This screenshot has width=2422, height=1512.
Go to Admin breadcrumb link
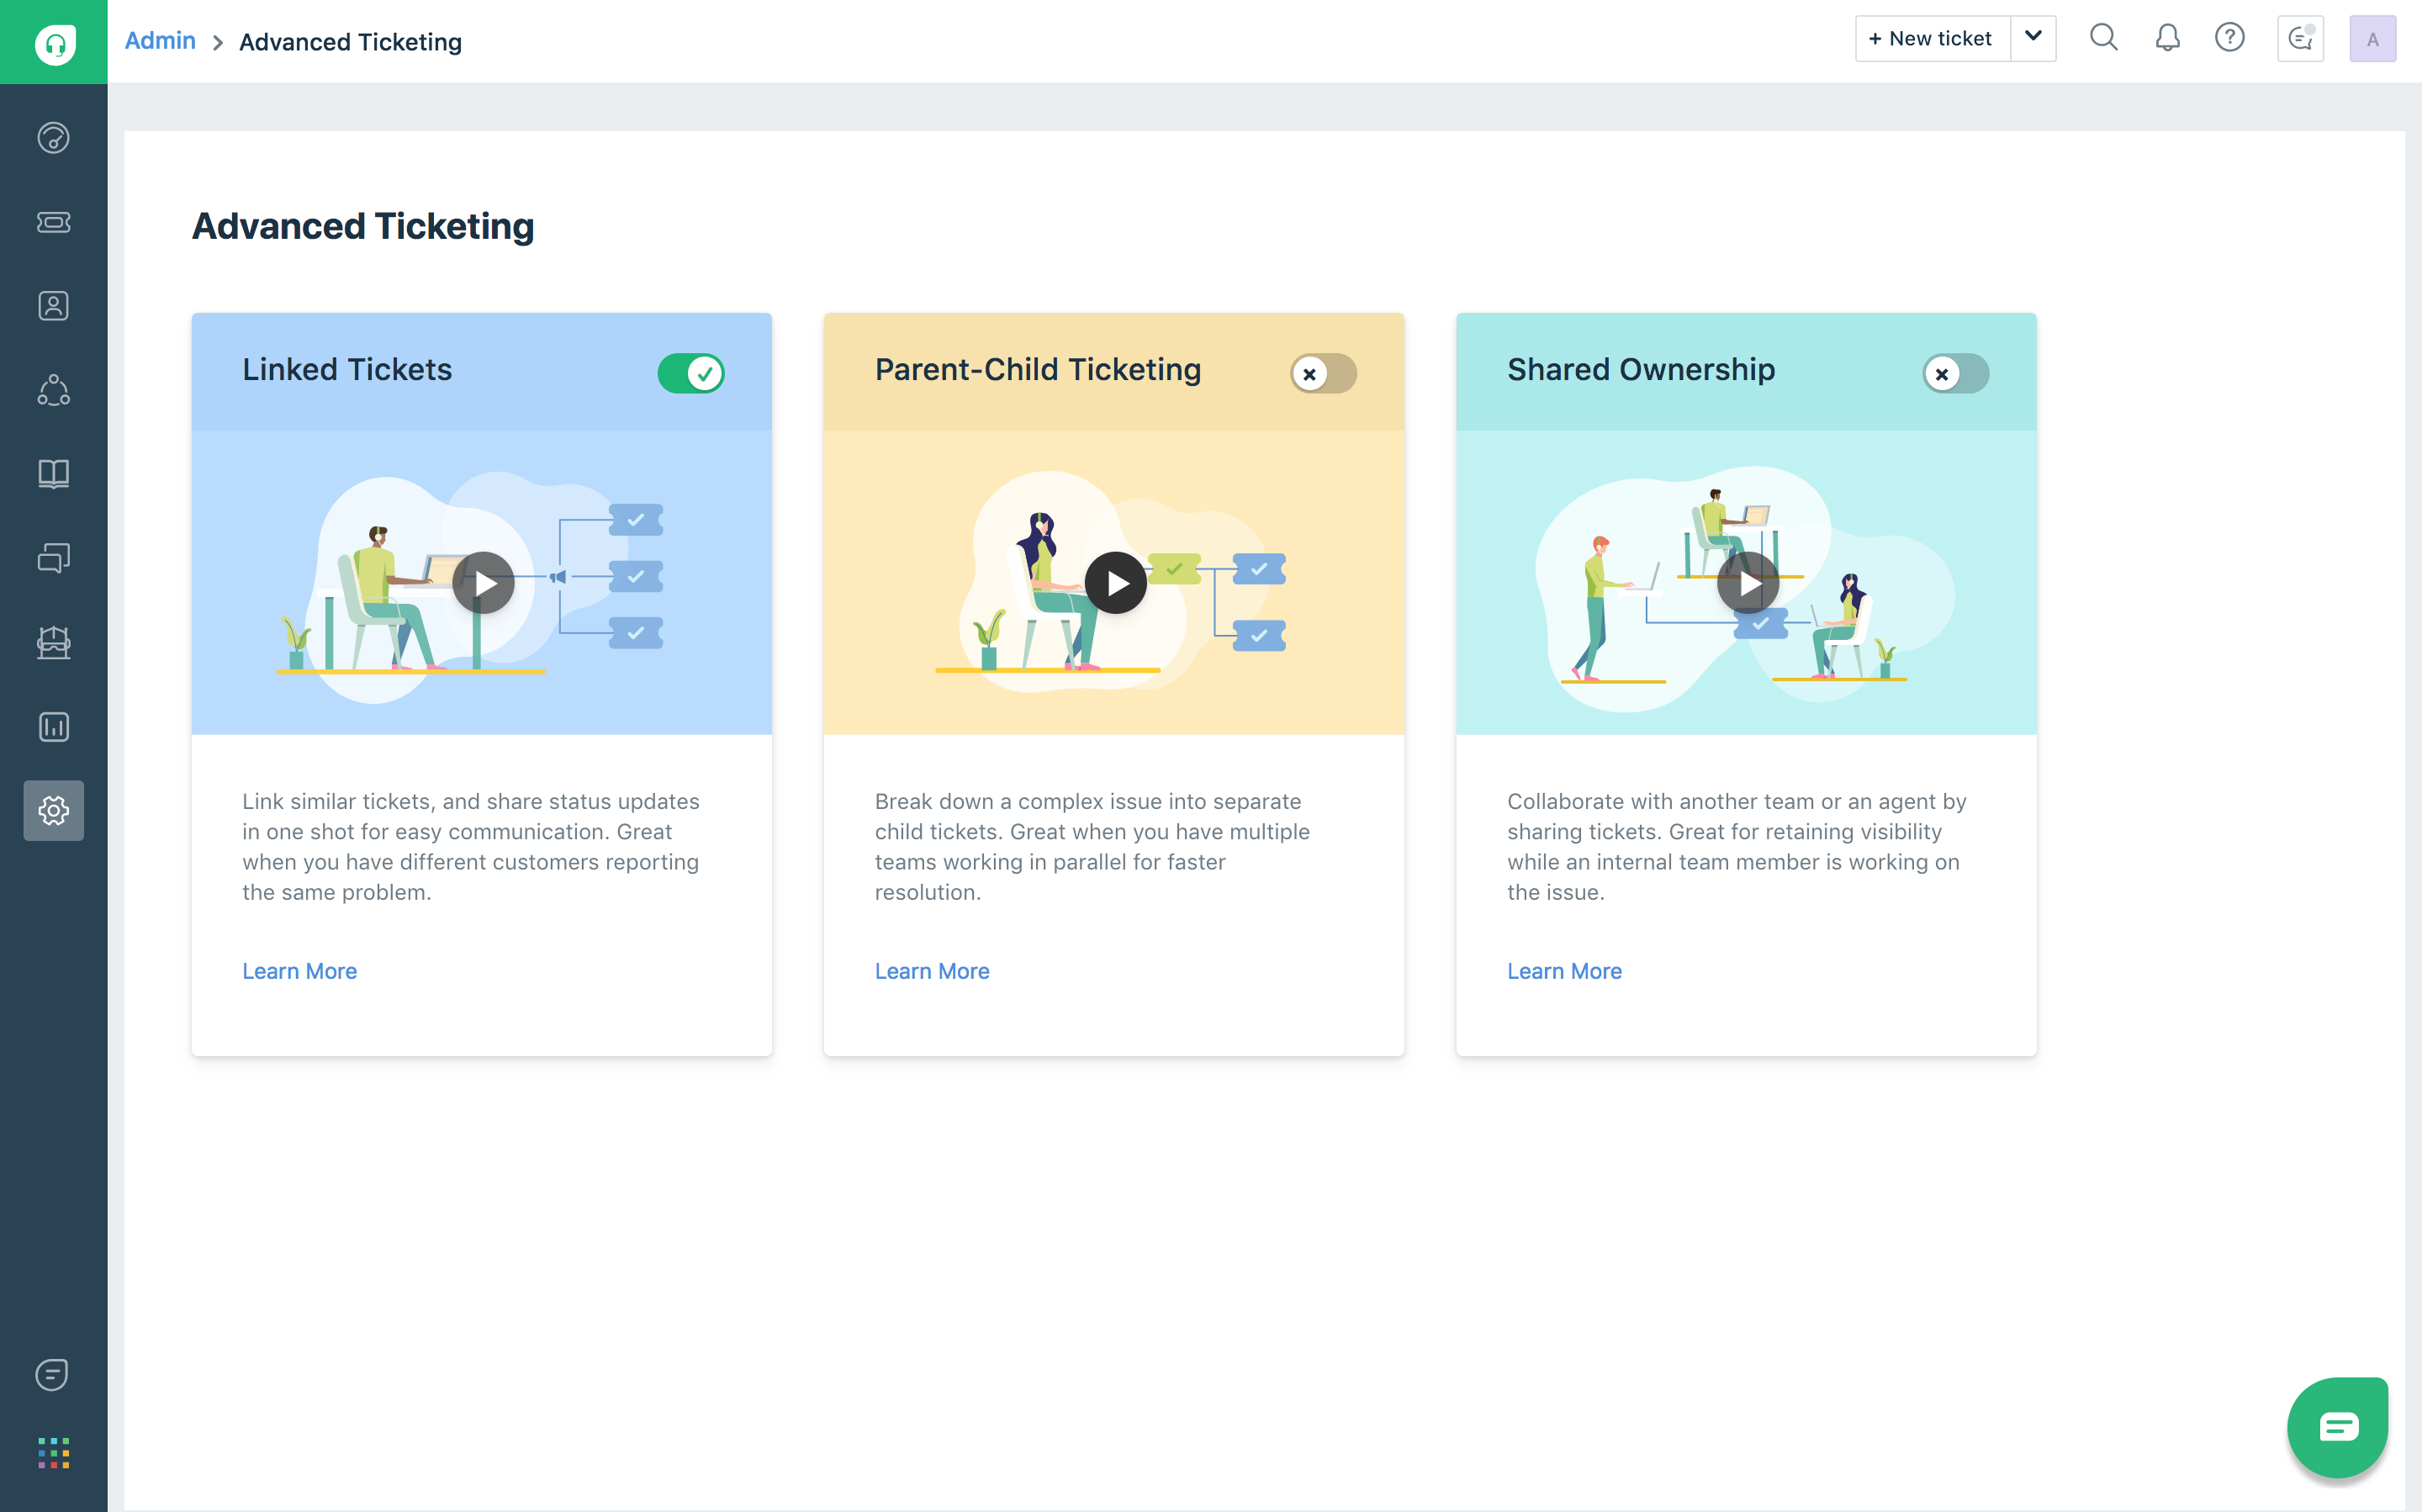click(160, 41)
